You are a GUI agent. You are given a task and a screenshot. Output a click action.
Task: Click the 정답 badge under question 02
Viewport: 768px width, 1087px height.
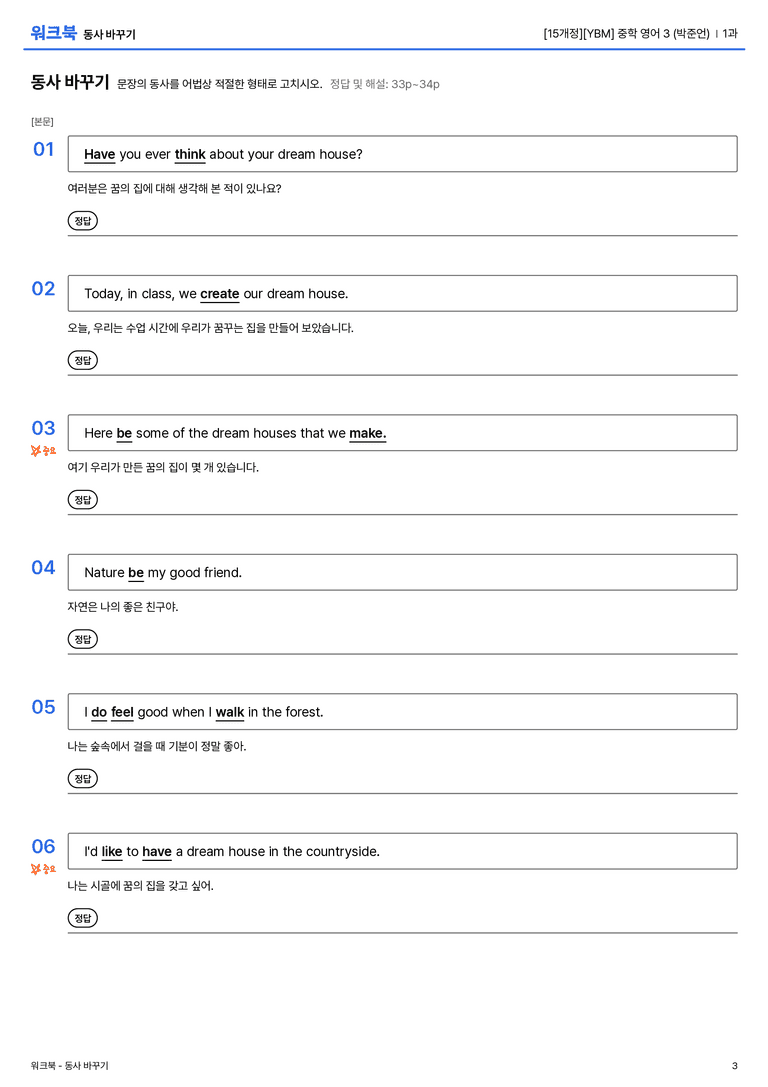point(82,360)
